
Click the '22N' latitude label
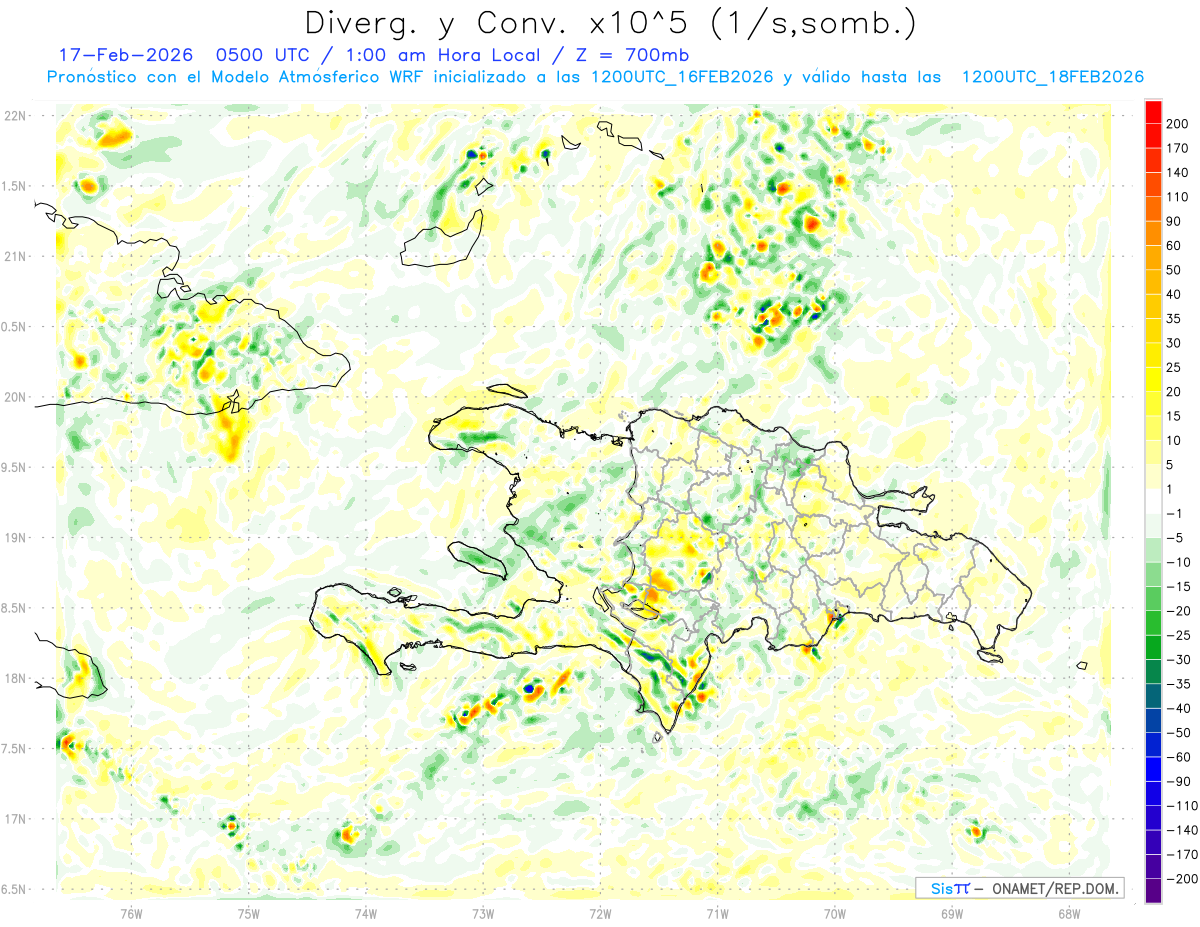14,115
